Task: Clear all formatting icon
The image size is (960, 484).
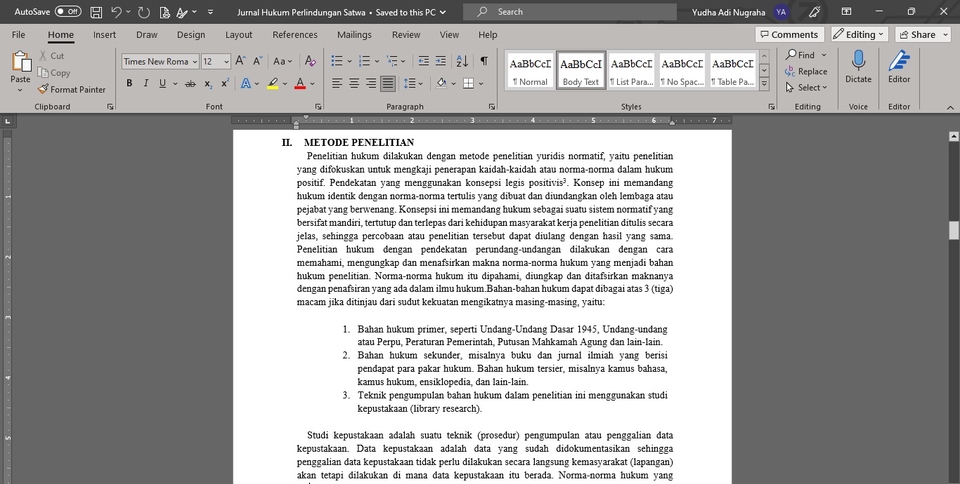Action: coord(310,61)
